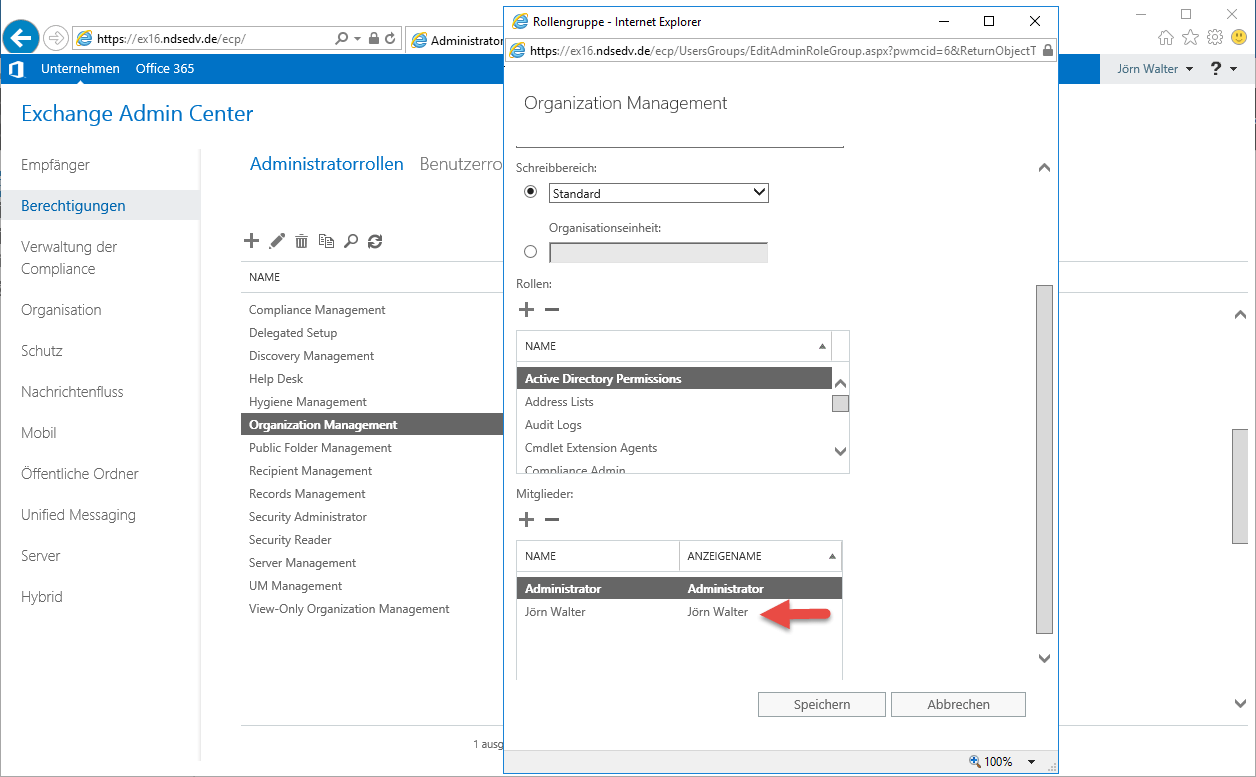Image resolution: width=1256 pixels, height=777 pixels.
Task: Open the Standard write scope dropdown
Action: [659, 193]
